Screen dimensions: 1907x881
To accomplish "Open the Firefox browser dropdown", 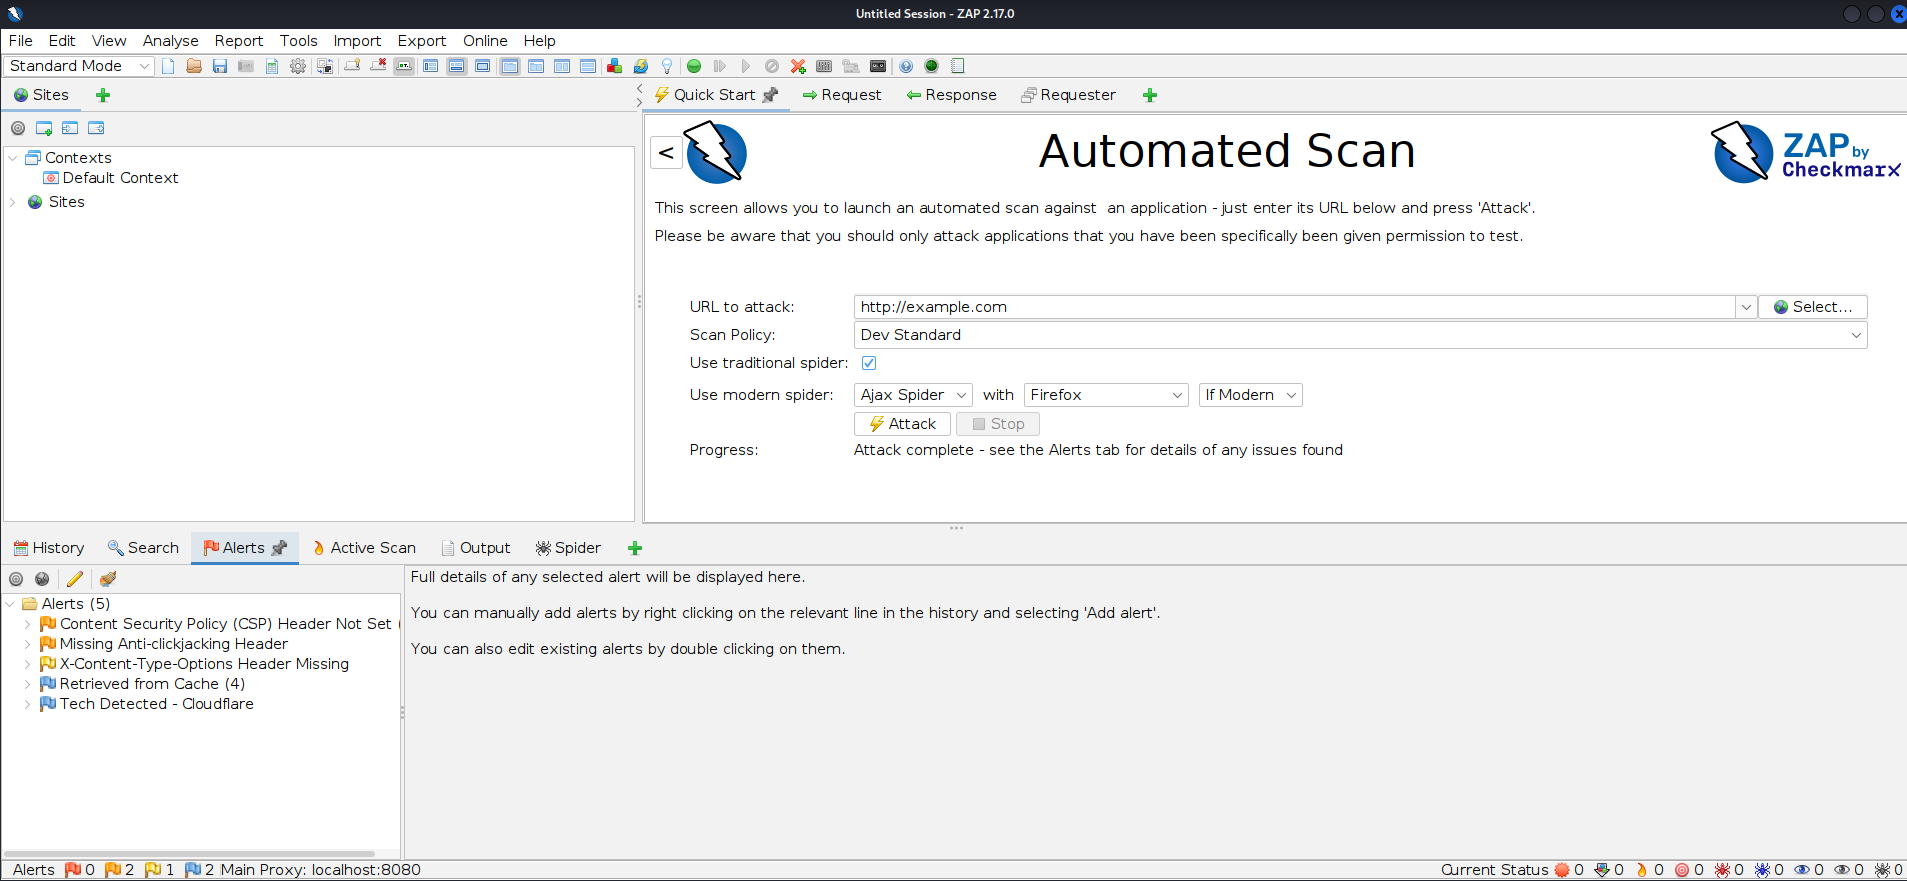I will [1106, 395].
